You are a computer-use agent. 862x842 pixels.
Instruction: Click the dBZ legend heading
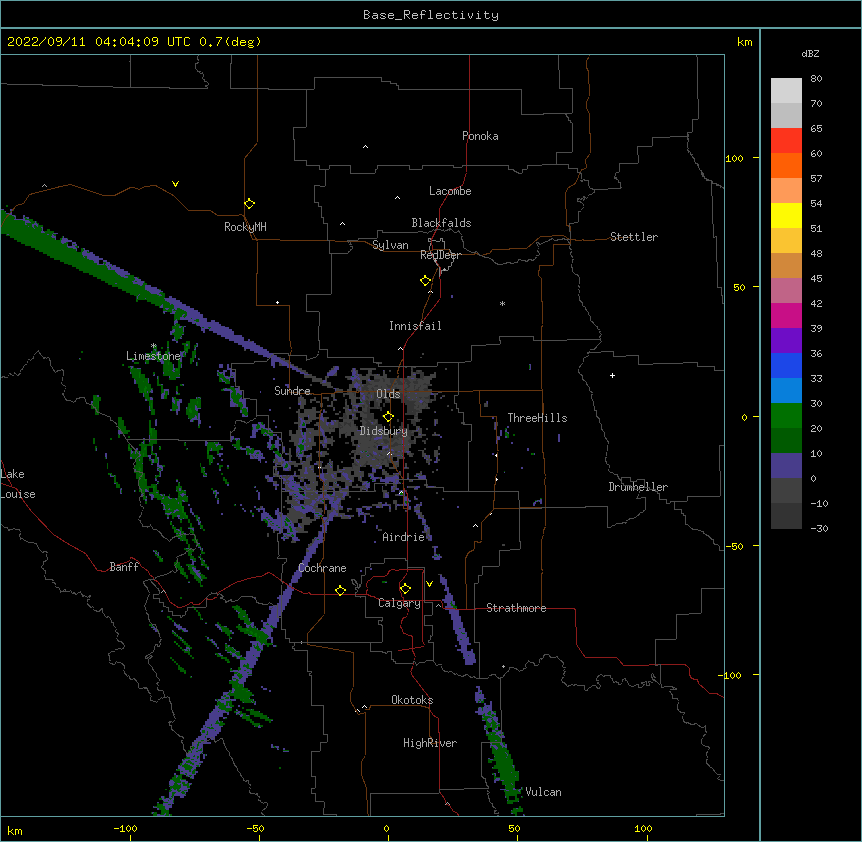point(810,53)
